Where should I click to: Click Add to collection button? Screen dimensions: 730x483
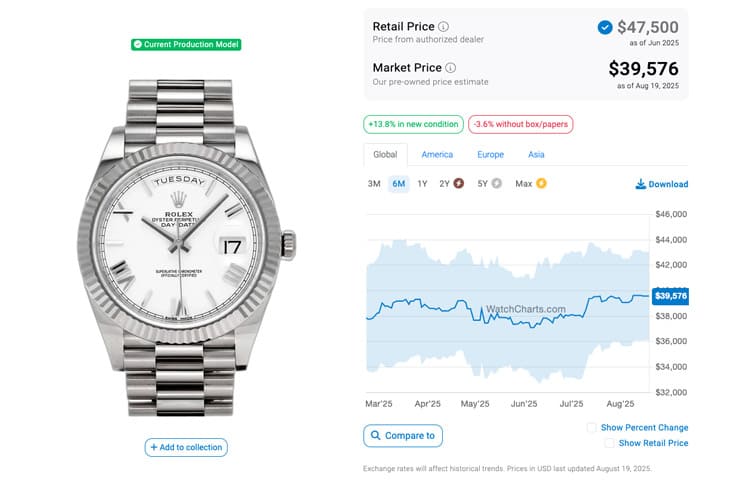[186, 447]
